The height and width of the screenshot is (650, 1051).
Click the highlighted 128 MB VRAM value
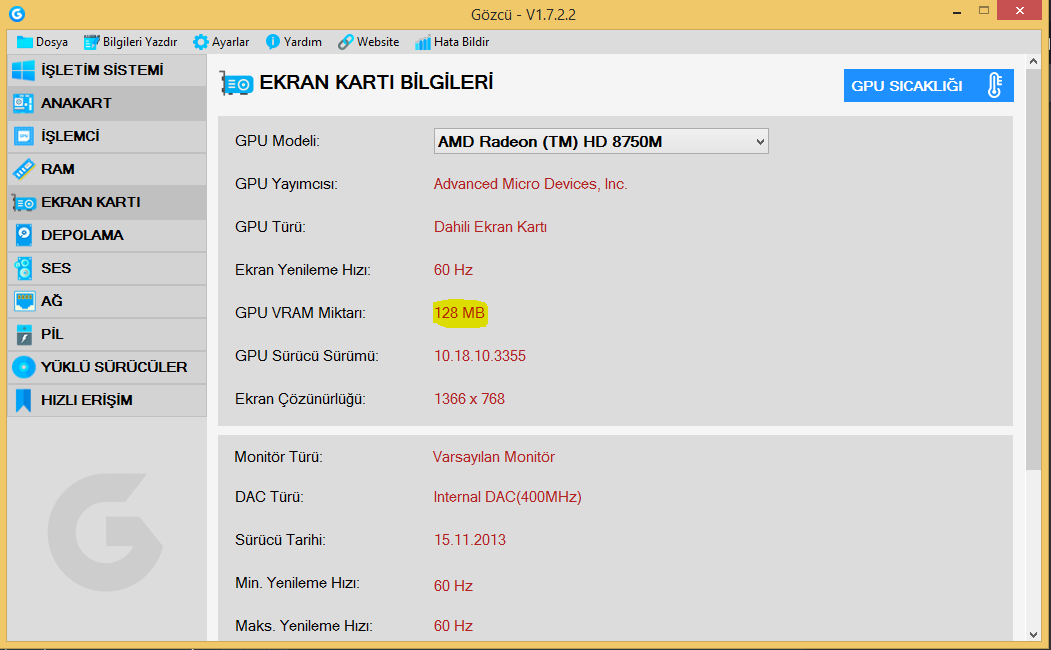click(x=459, y=313)
